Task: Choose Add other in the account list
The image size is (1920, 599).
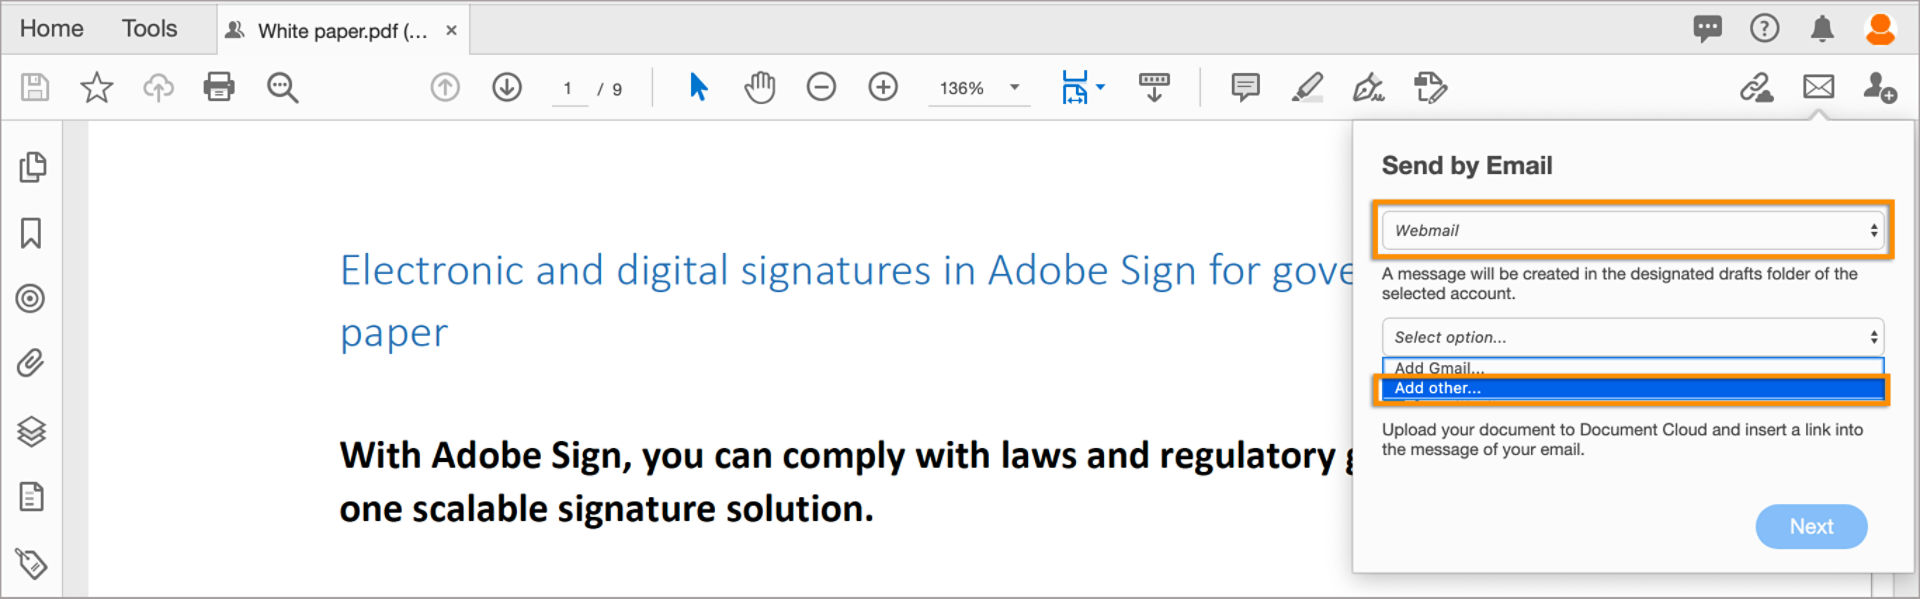Action: 1437,388
